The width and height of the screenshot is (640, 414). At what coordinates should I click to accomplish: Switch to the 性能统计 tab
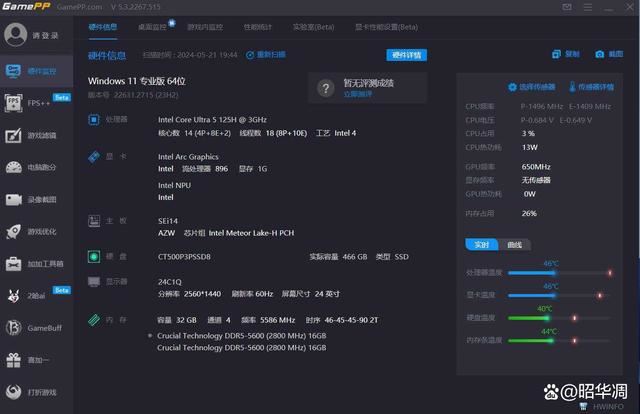point(257,27)
